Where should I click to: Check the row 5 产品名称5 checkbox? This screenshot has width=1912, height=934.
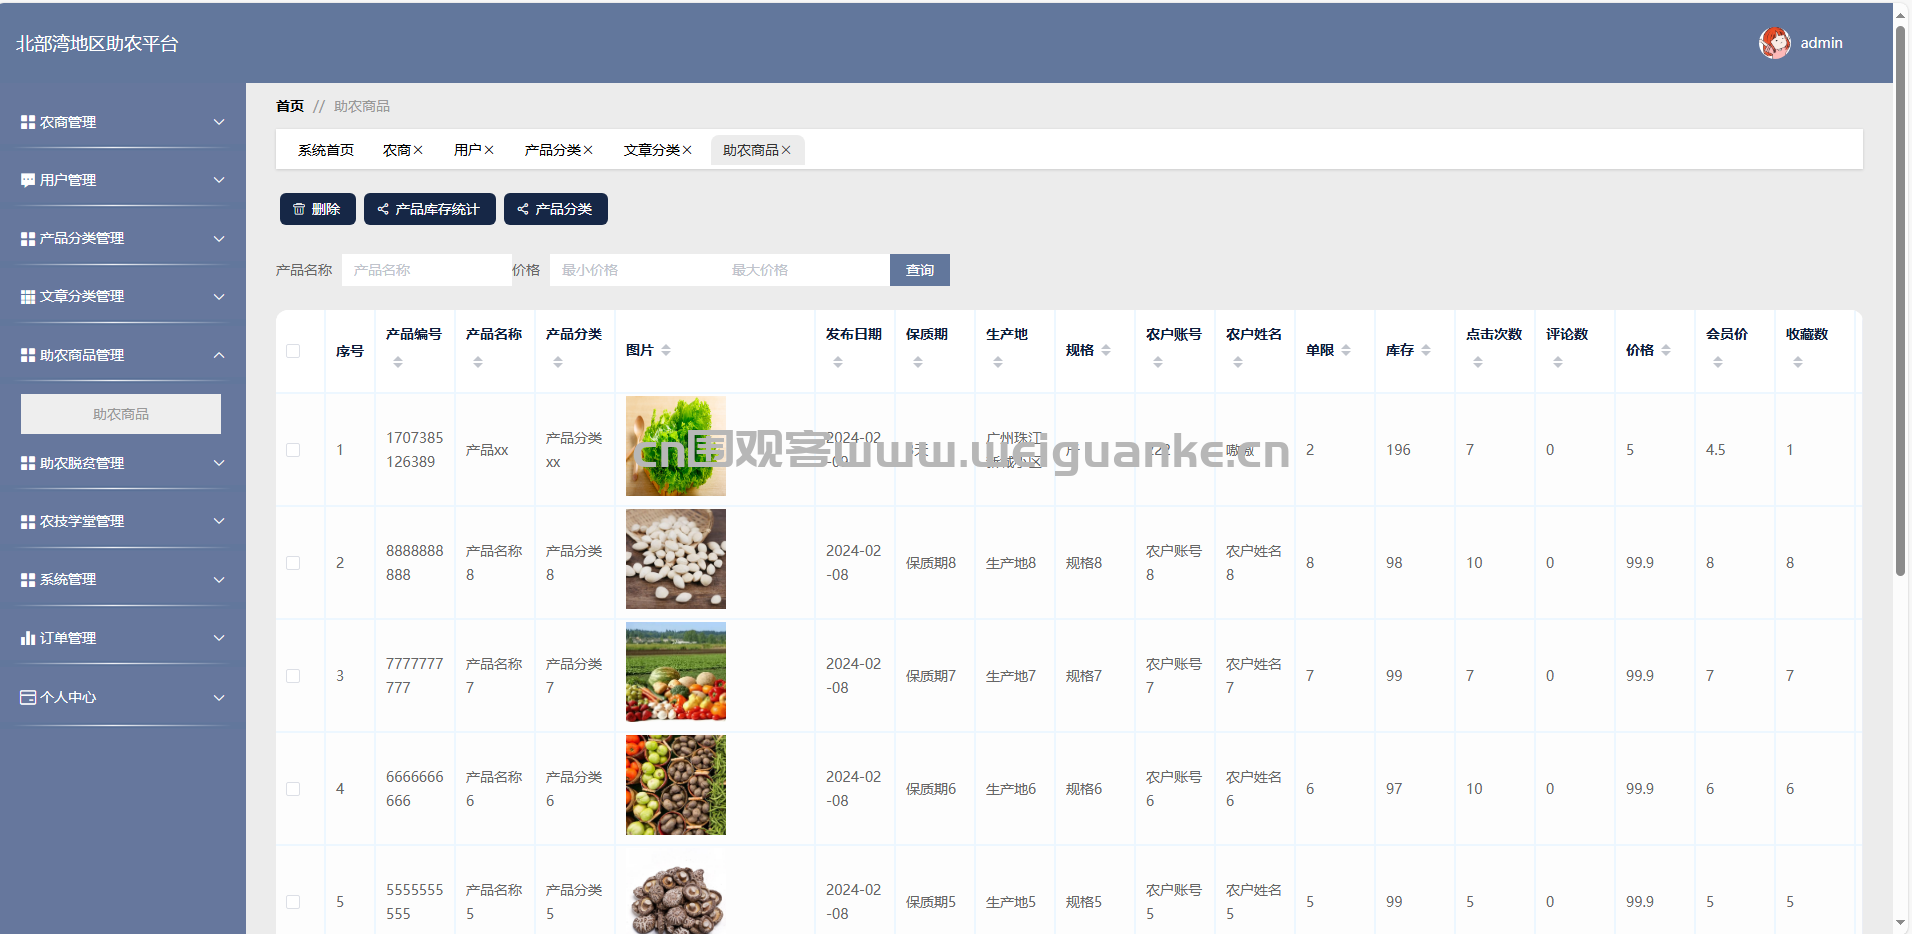293,902
